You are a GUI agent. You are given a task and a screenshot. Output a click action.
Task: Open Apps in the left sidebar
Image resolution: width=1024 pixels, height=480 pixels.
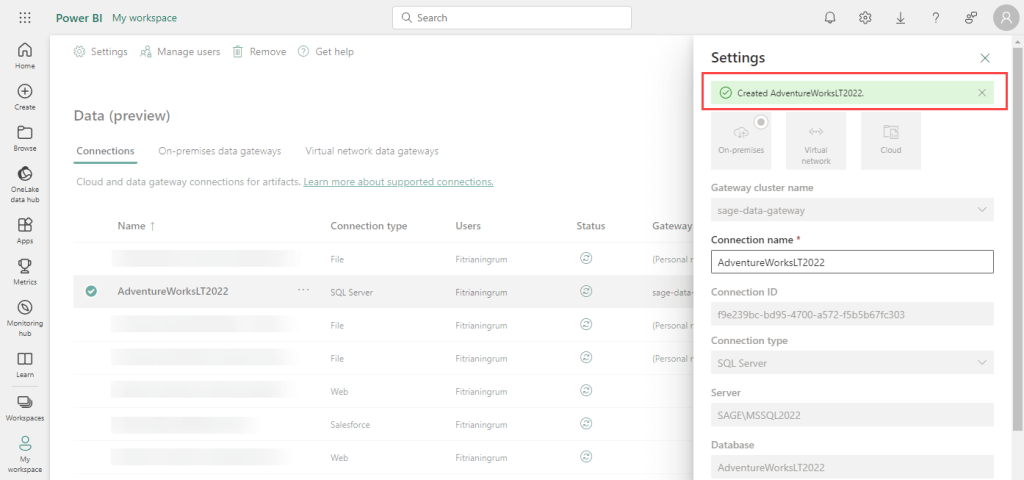[x=25, y=231]
